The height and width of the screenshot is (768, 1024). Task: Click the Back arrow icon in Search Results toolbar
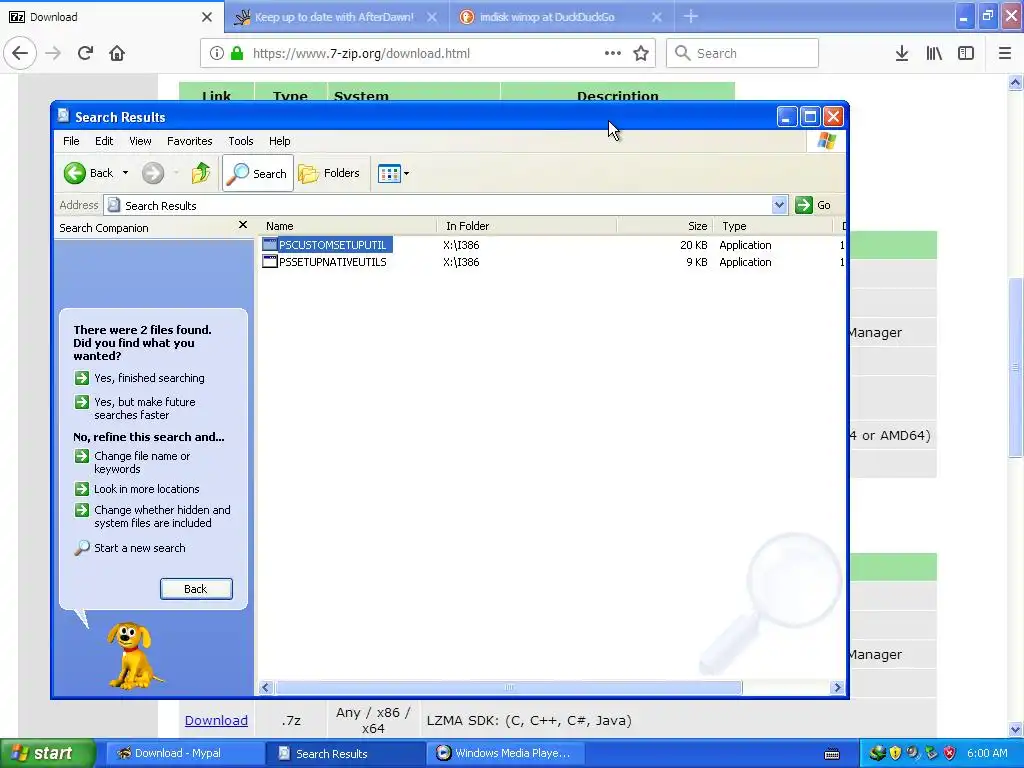pos(74,173)
